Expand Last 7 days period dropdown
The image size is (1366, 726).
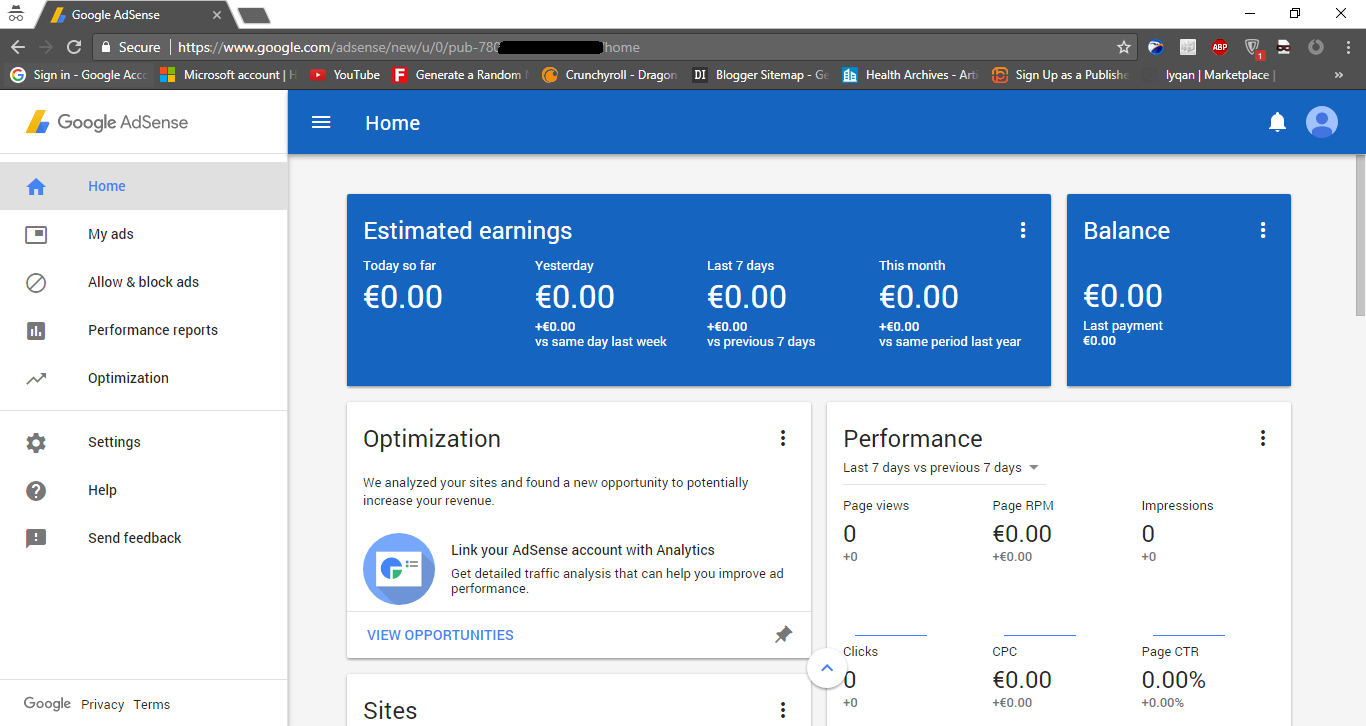click(941, 468)
